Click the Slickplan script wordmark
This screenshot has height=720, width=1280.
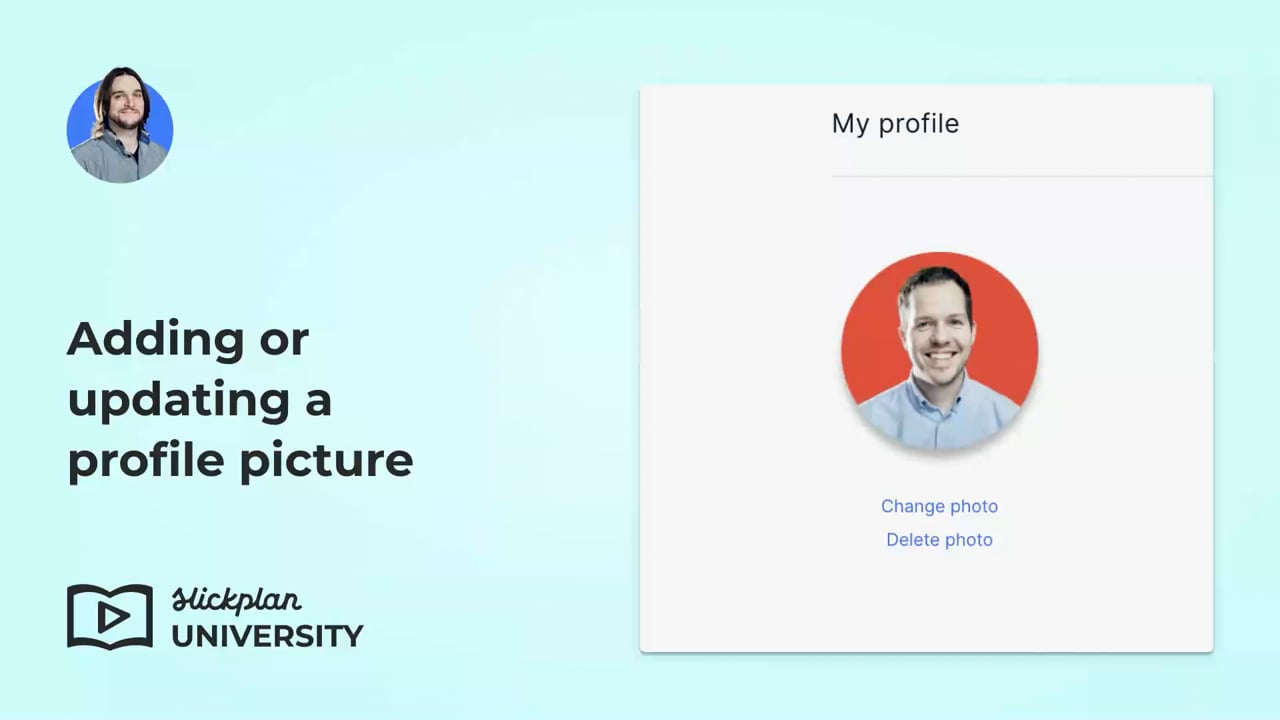point(237,600)
